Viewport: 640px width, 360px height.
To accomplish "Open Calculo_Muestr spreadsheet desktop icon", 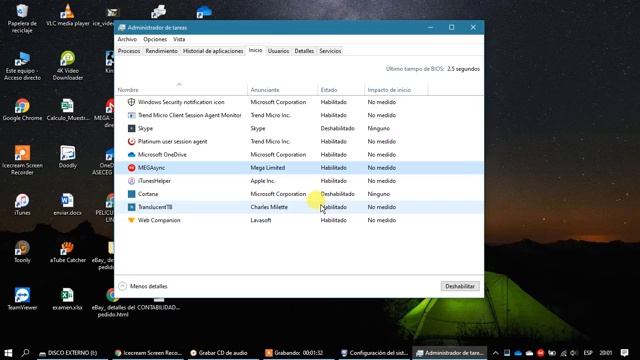I will coord(67,109).
